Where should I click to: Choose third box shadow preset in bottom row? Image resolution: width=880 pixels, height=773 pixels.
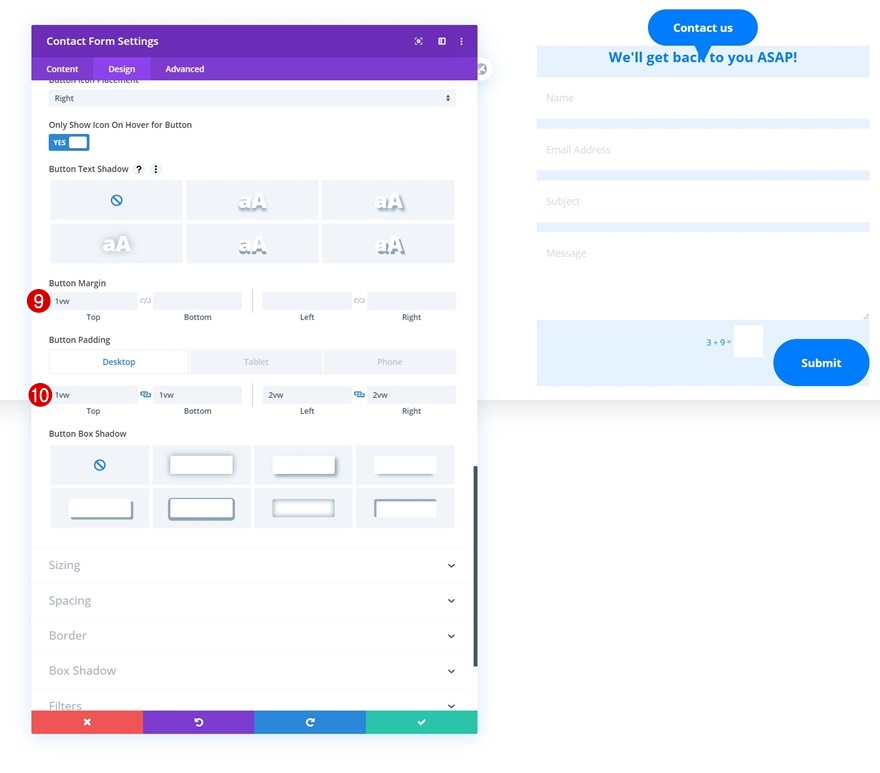[303, 508]
